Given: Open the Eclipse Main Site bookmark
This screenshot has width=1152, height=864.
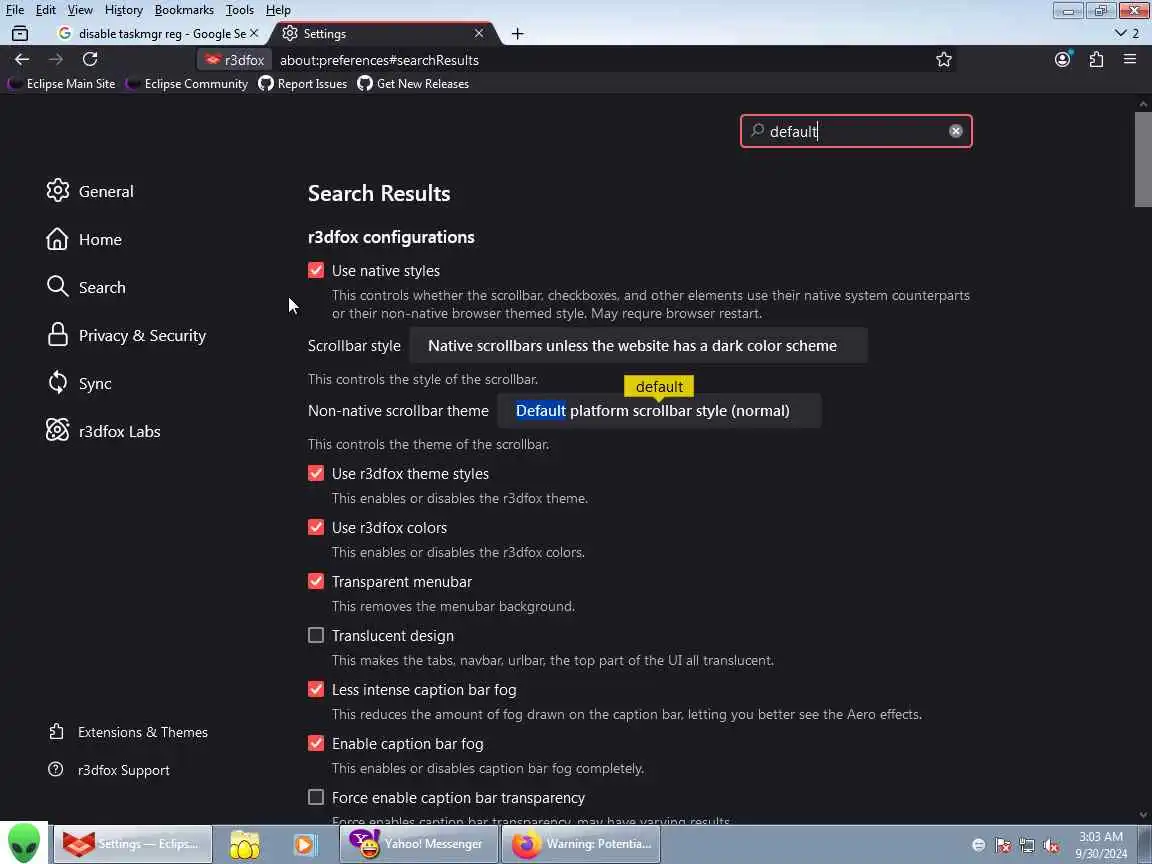Looking at the screenshot, I should pyautogui.click(x=62, y=84).
